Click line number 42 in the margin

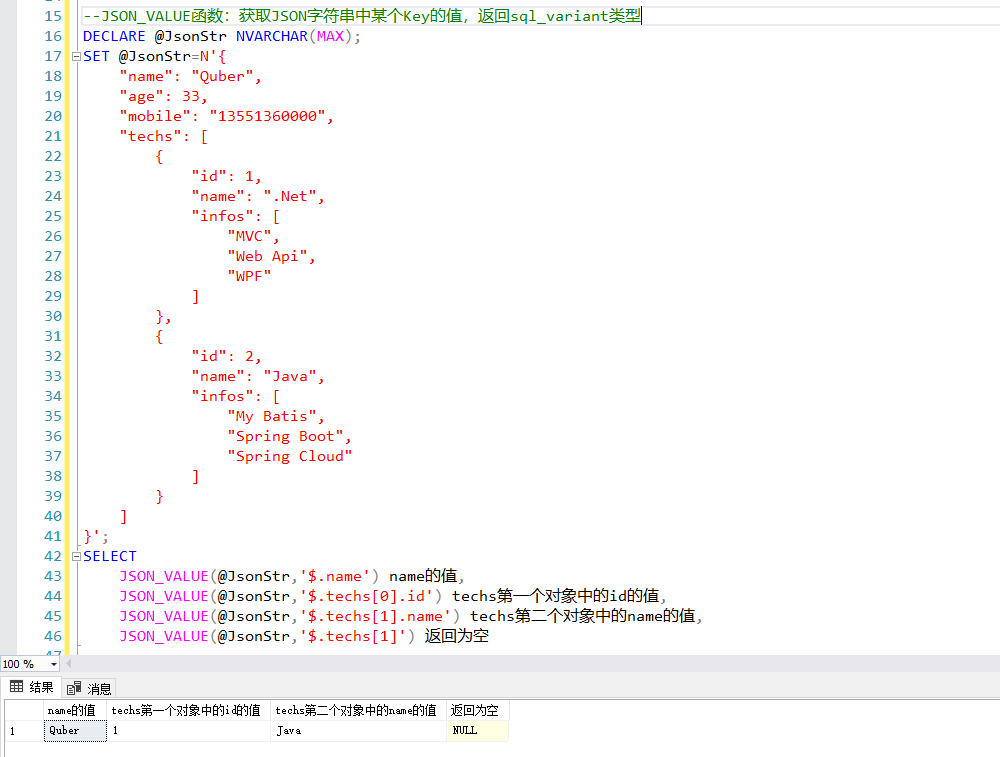[52, 556]
